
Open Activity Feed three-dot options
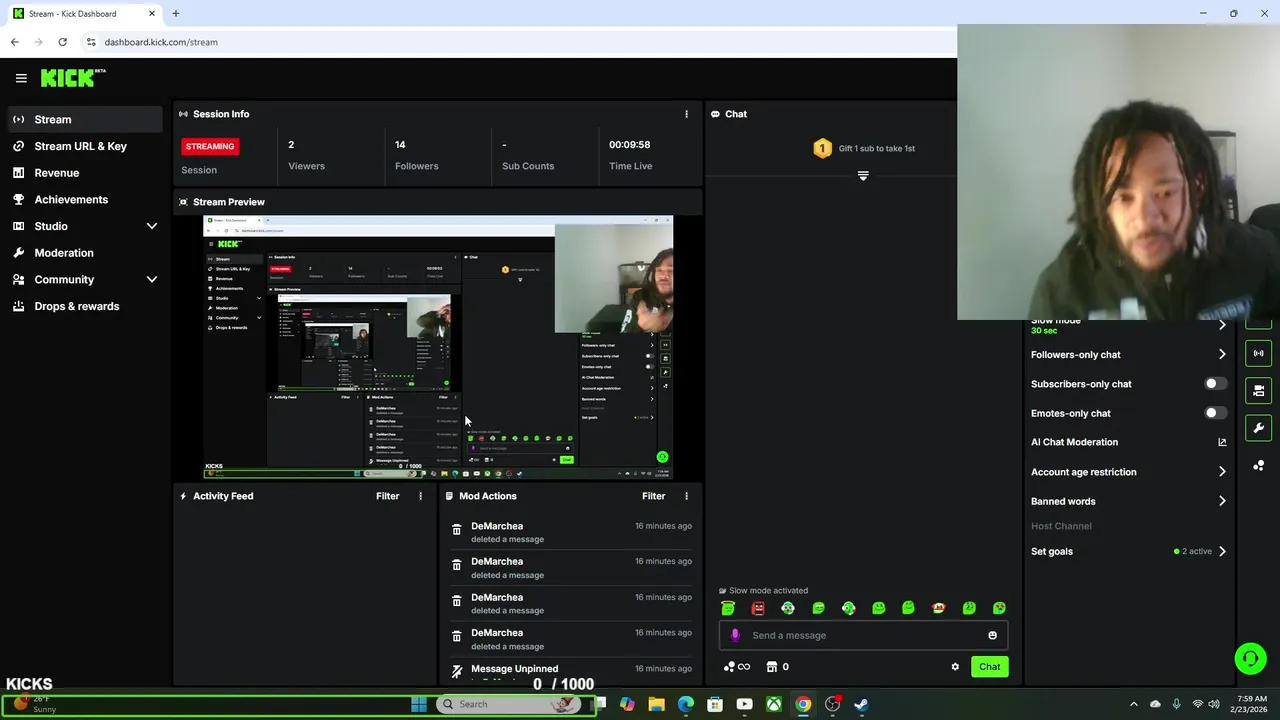pyautogui.click(x=420, y=496)
